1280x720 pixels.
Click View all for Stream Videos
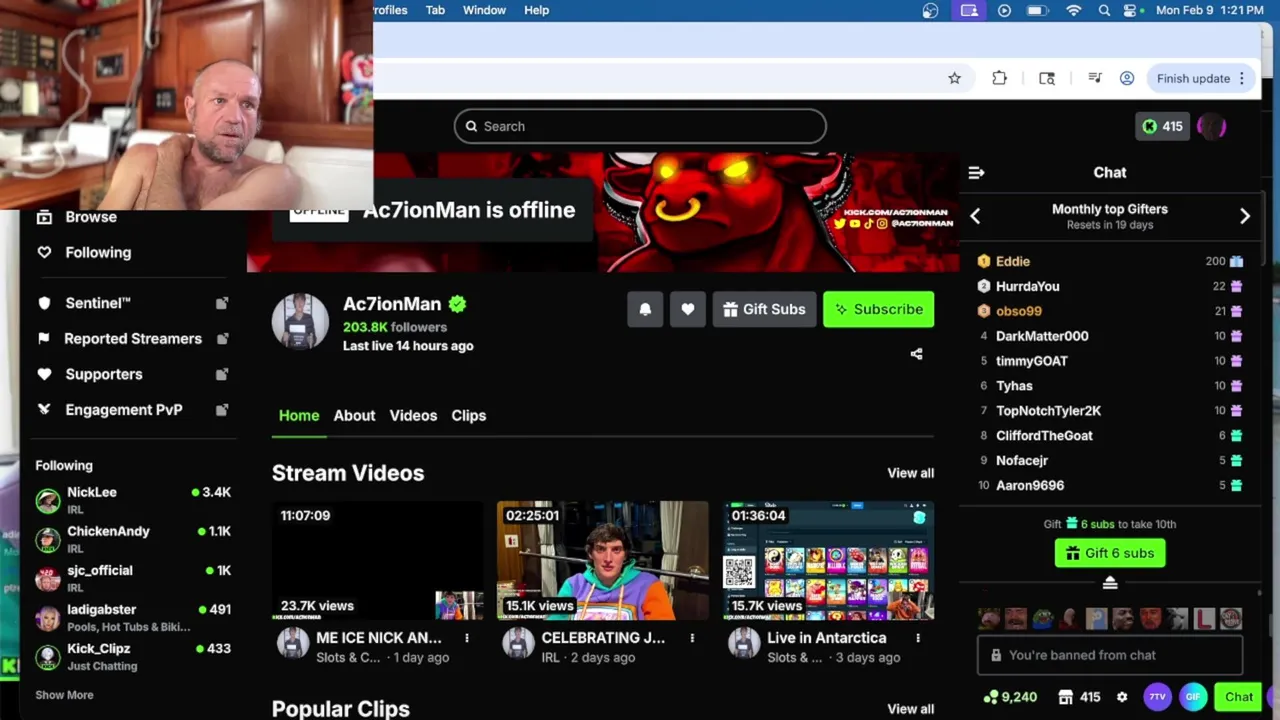click(x=910, y=473)
